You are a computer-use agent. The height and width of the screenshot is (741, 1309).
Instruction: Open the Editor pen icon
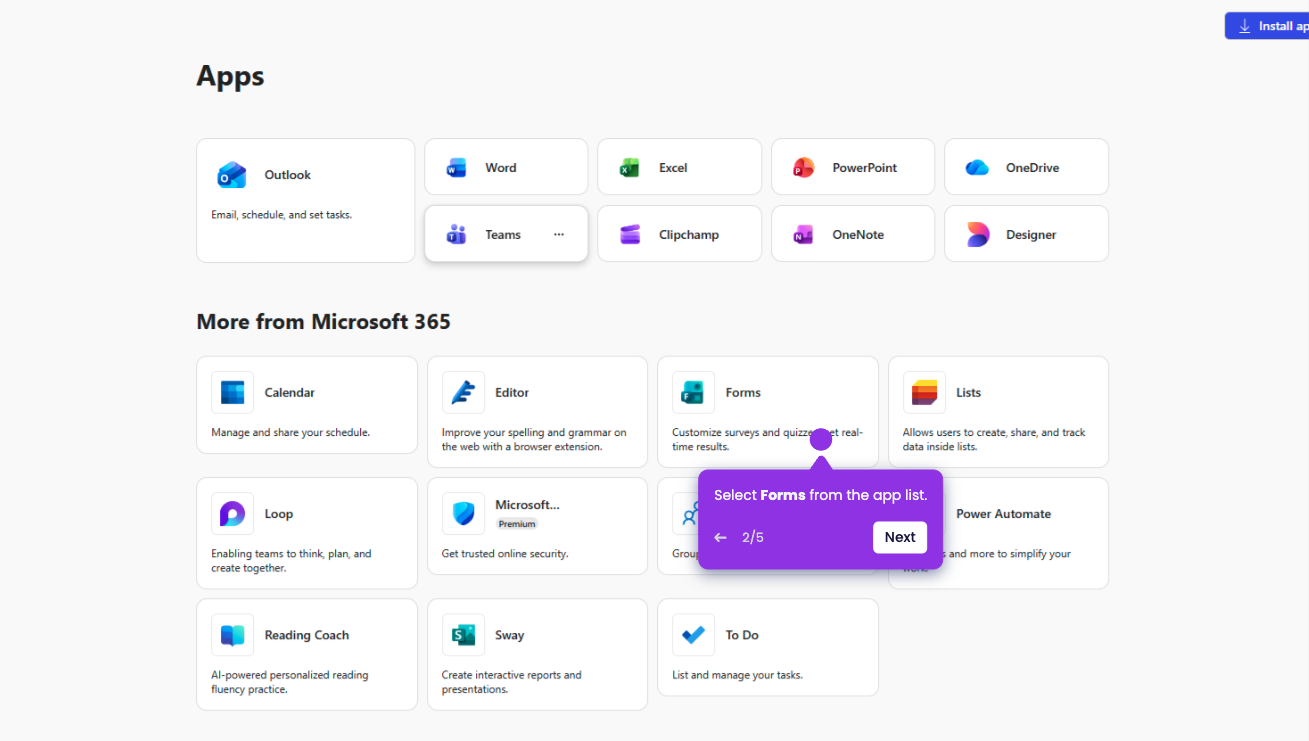(463, 393)
